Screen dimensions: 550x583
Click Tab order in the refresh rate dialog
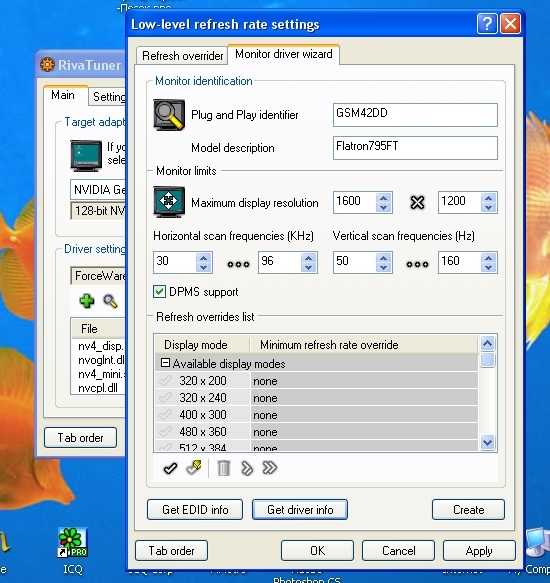click(x=171, y=550)
